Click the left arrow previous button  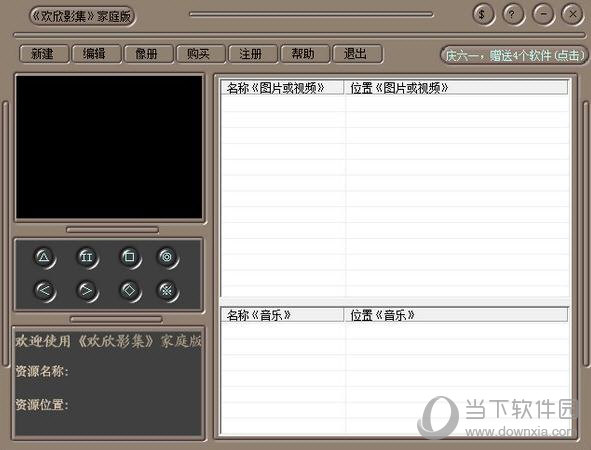pos(44,291)
